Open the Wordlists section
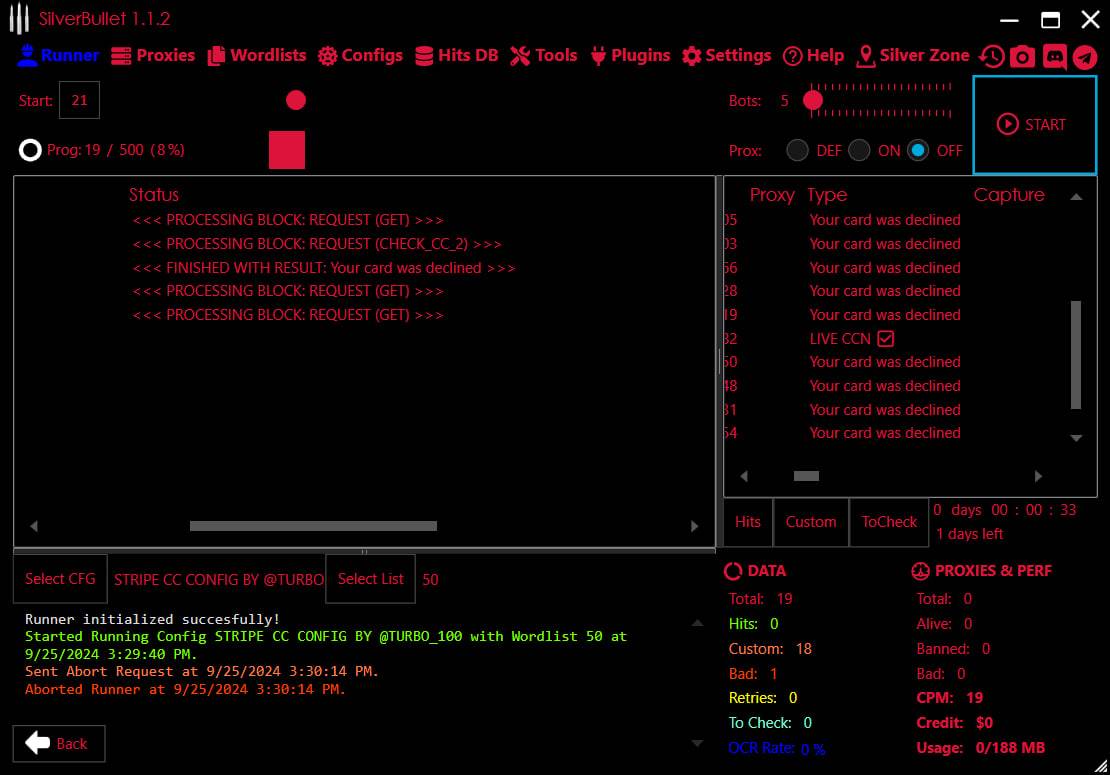Screen dimensions: 1110x775 pyautogui.click(x=257, y=56)
